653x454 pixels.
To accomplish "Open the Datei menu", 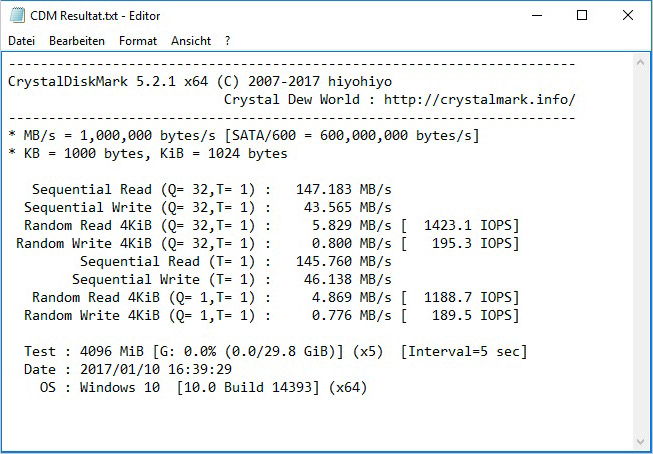I will tap(21, 41).
